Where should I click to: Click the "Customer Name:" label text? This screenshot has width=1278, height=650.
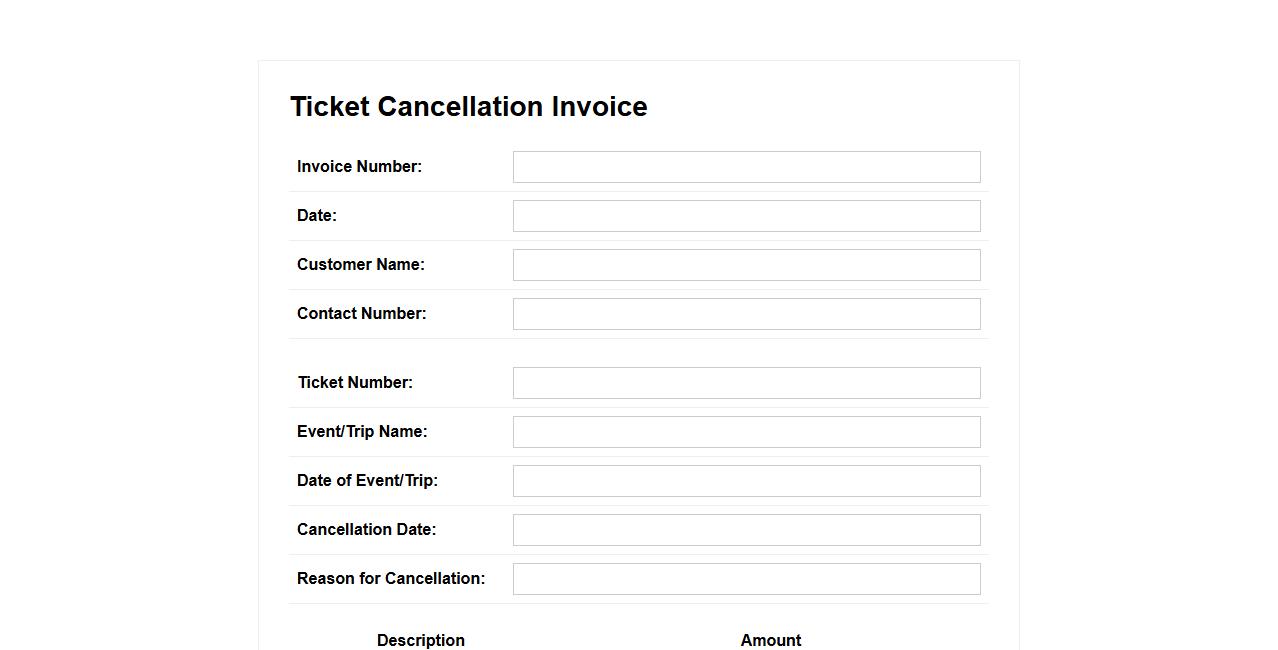360,265
